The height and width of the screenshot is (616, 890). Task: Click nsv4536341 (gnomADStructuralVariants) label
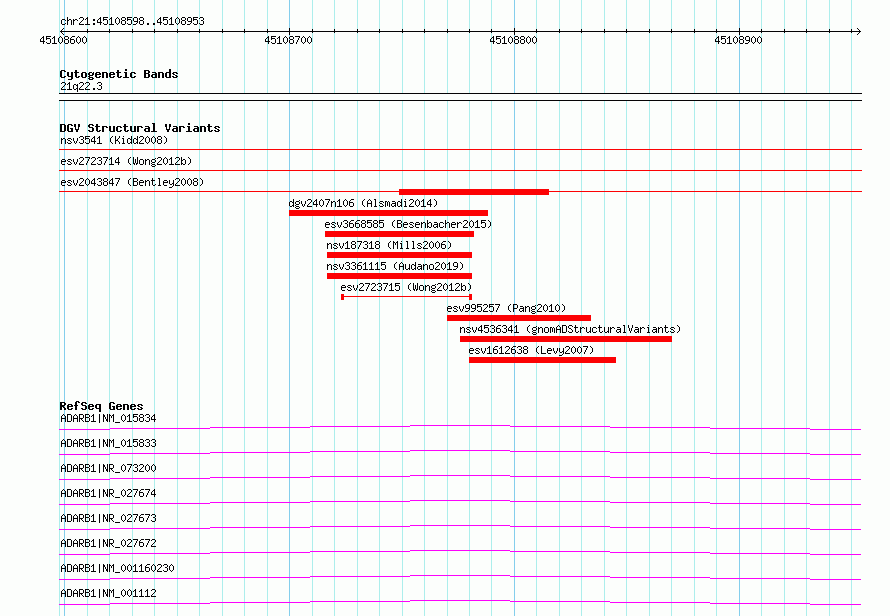570,329
